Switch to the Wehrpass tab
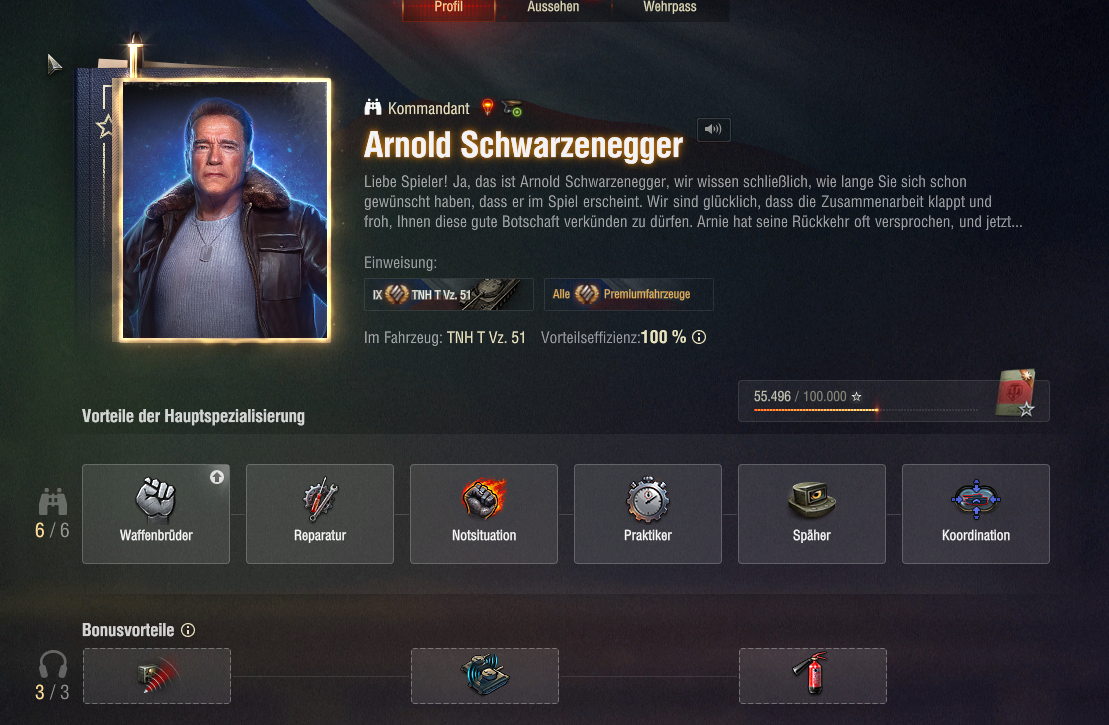The image size is (1109, 725). pos(670,8)
